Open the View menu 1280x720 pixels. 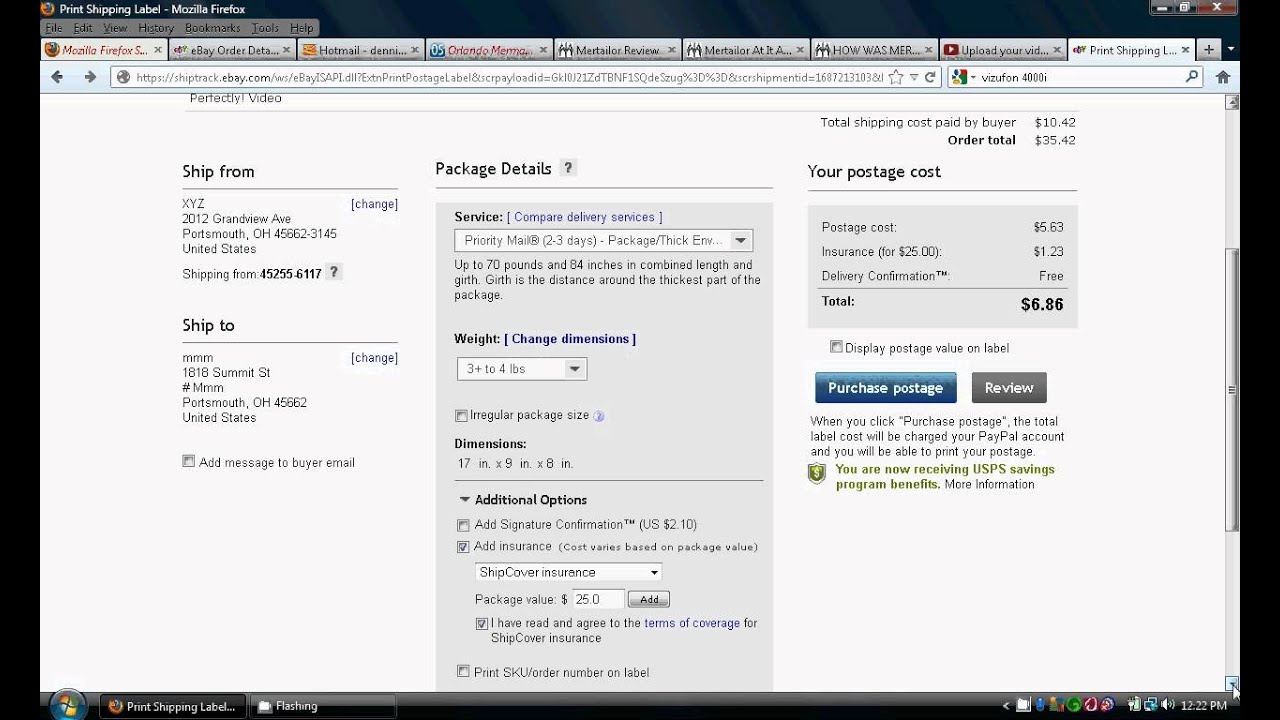(115, 28)
